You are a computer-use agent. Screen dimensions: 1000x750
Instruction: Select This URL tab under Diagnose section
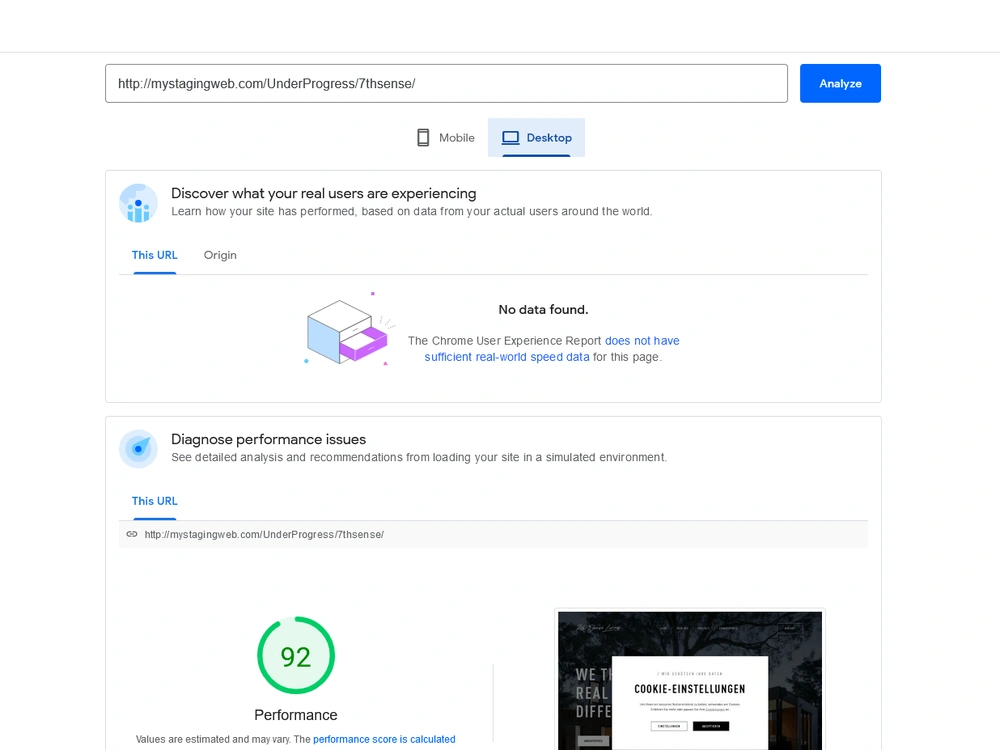154,501
